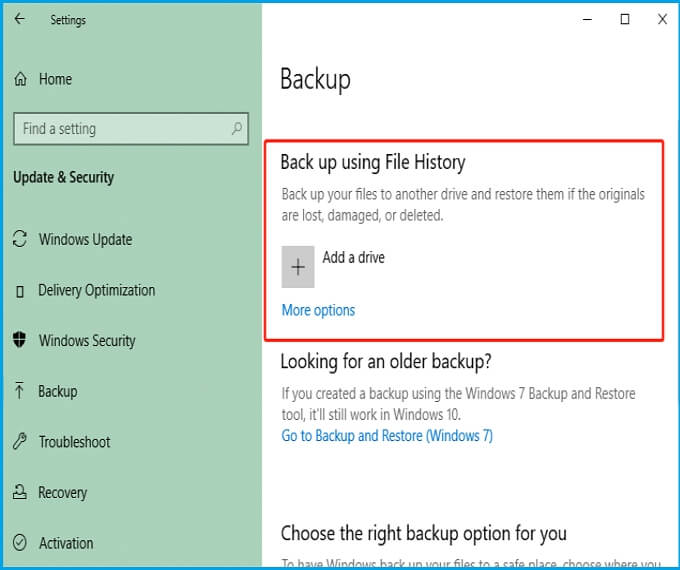The width and height of the screenshot is (680, 570).
Task: Click the back arrow icon
Action: tap(19, 19)
